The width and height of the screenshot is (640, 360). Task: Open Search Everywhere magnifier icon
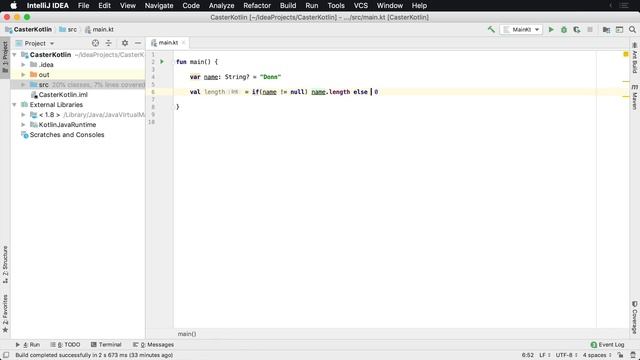(x=632, y=29)
